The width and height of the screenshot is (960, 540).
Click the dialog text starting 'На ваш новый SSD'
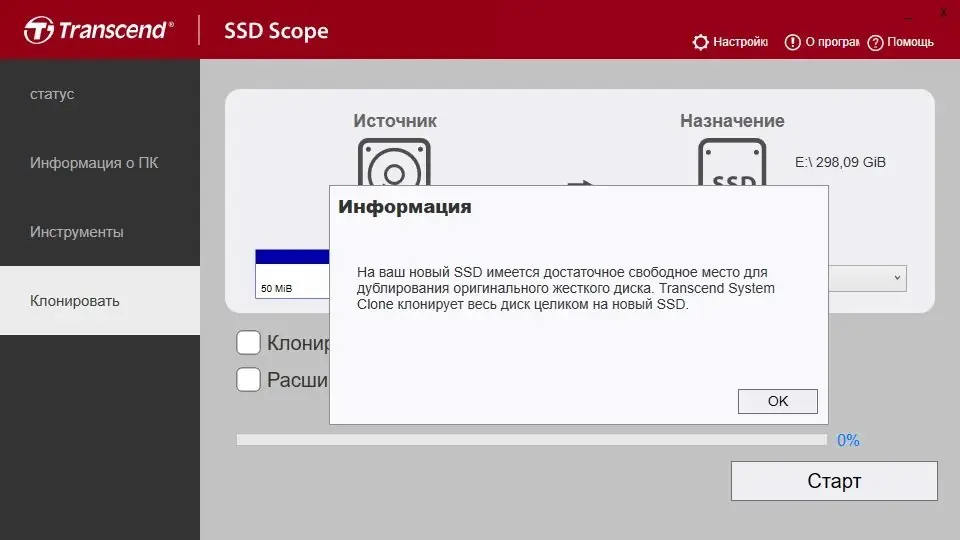coord(566,288)
